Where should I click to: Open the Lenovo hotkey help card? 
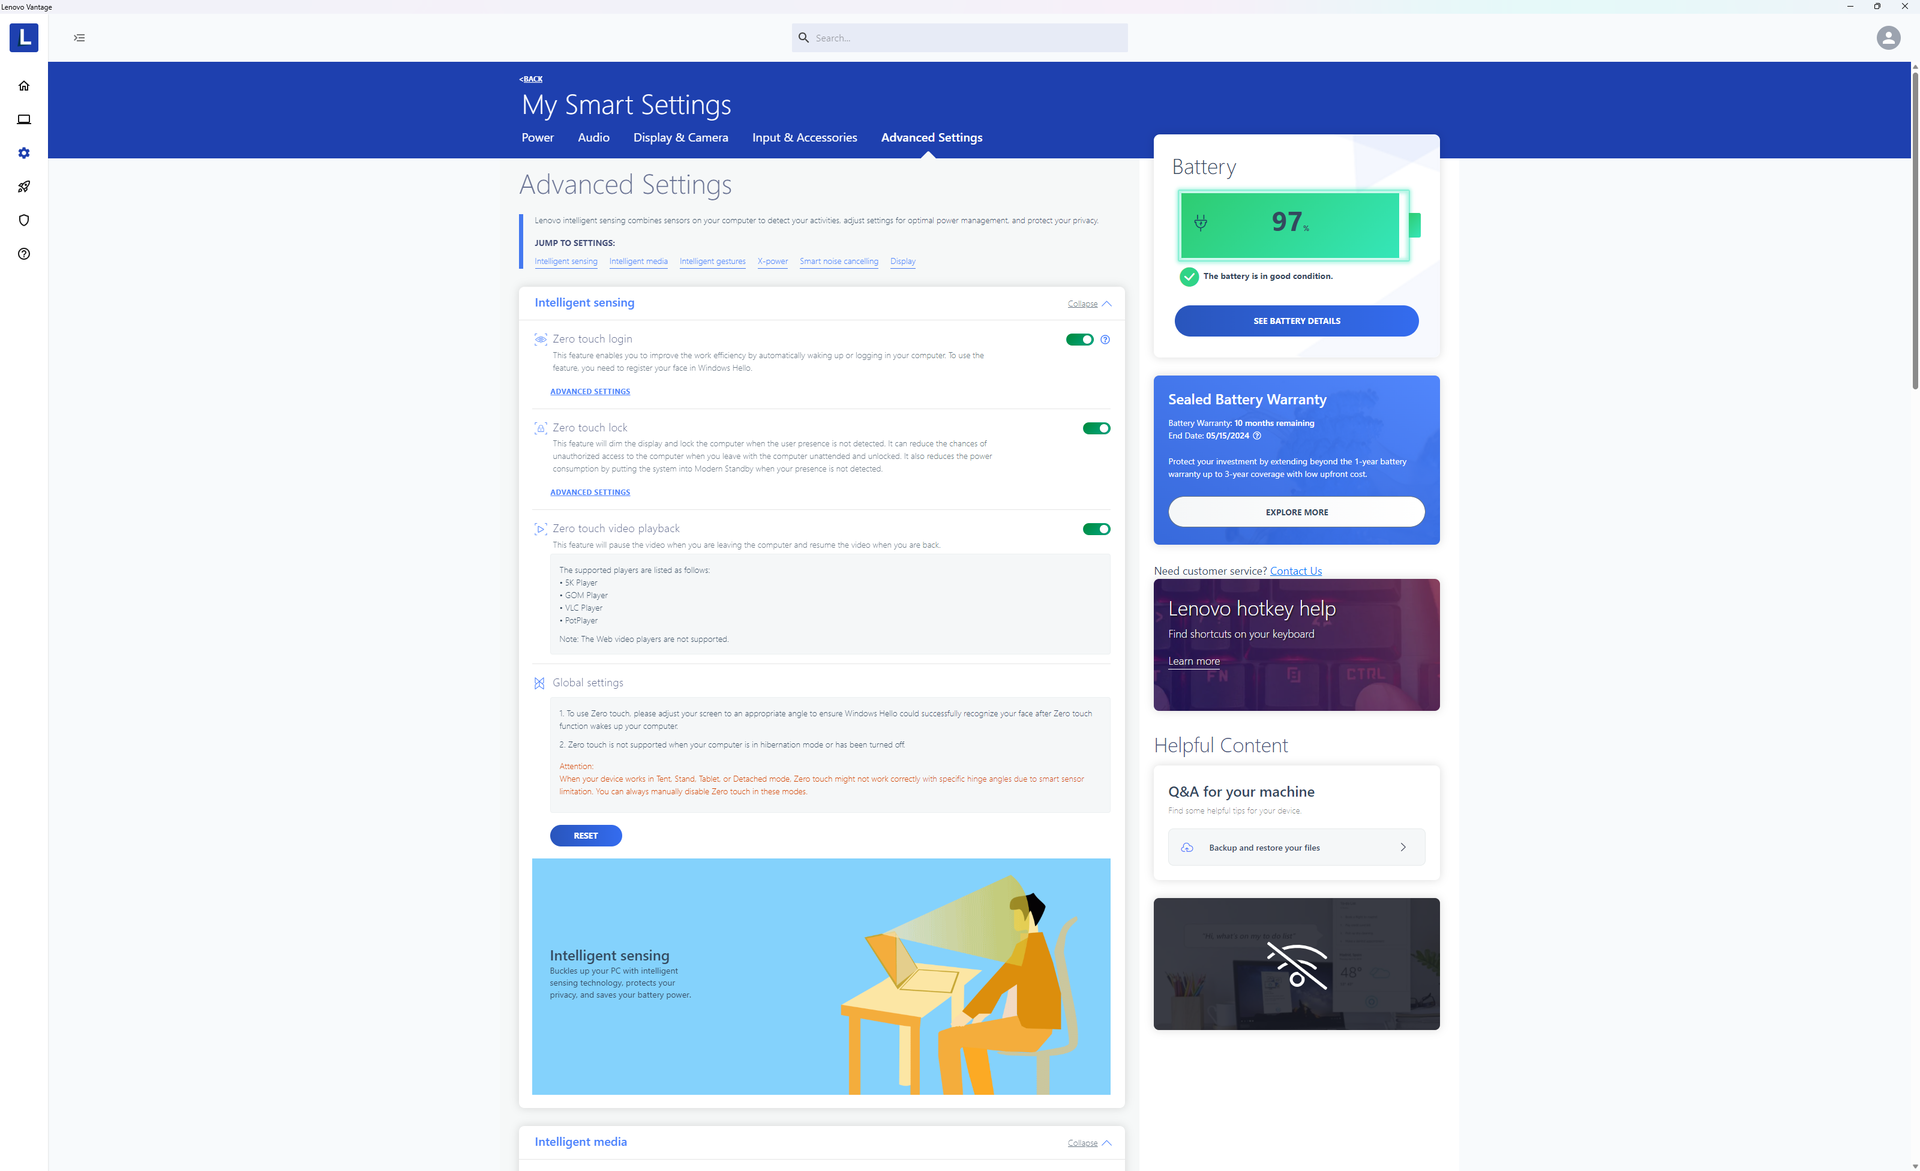1296,645
